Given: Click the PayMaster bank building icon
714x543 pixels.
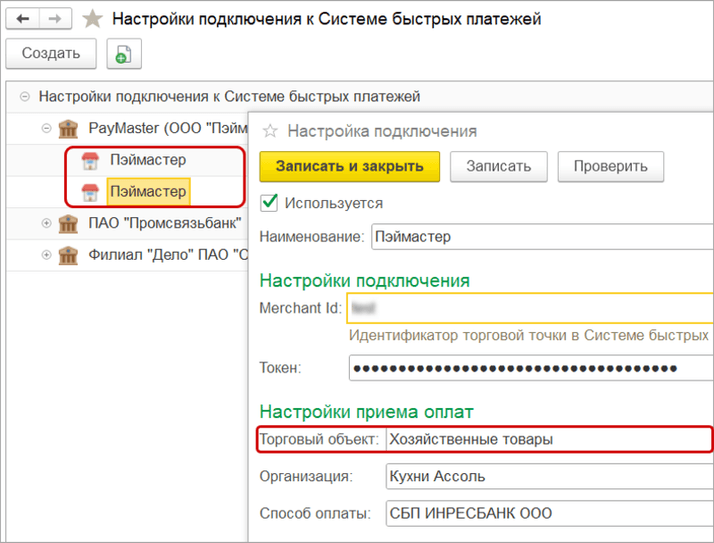Looking at the screenshot, I should coord(68,129).
